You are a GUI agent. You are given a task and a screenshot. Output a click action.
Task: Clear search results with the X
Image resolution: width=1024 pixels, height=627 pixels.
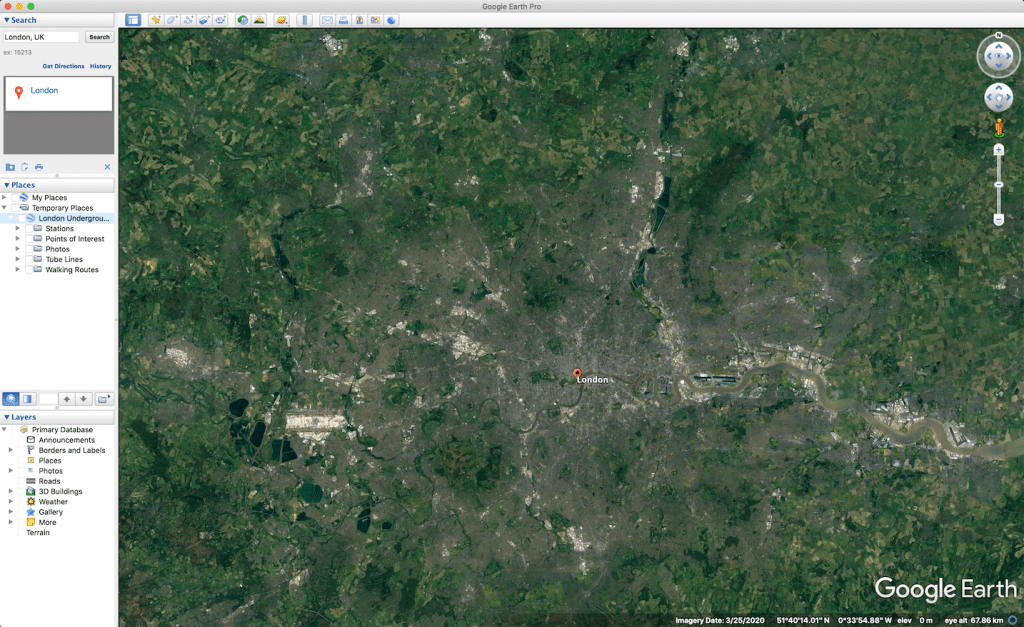coord(107,167)
